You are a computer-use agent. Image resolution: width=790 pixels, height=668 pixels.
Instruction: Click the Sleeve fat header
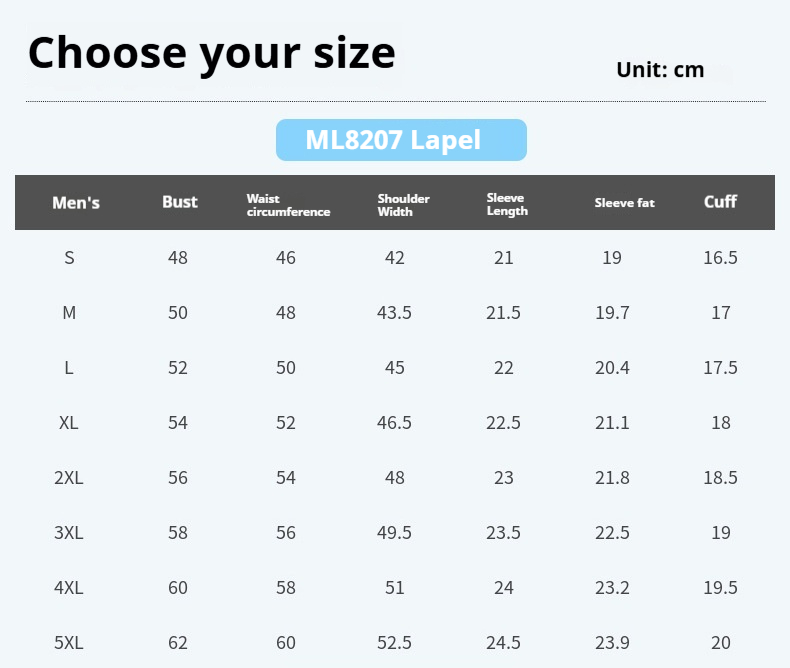pyautogui.click(x=624, y=203)
